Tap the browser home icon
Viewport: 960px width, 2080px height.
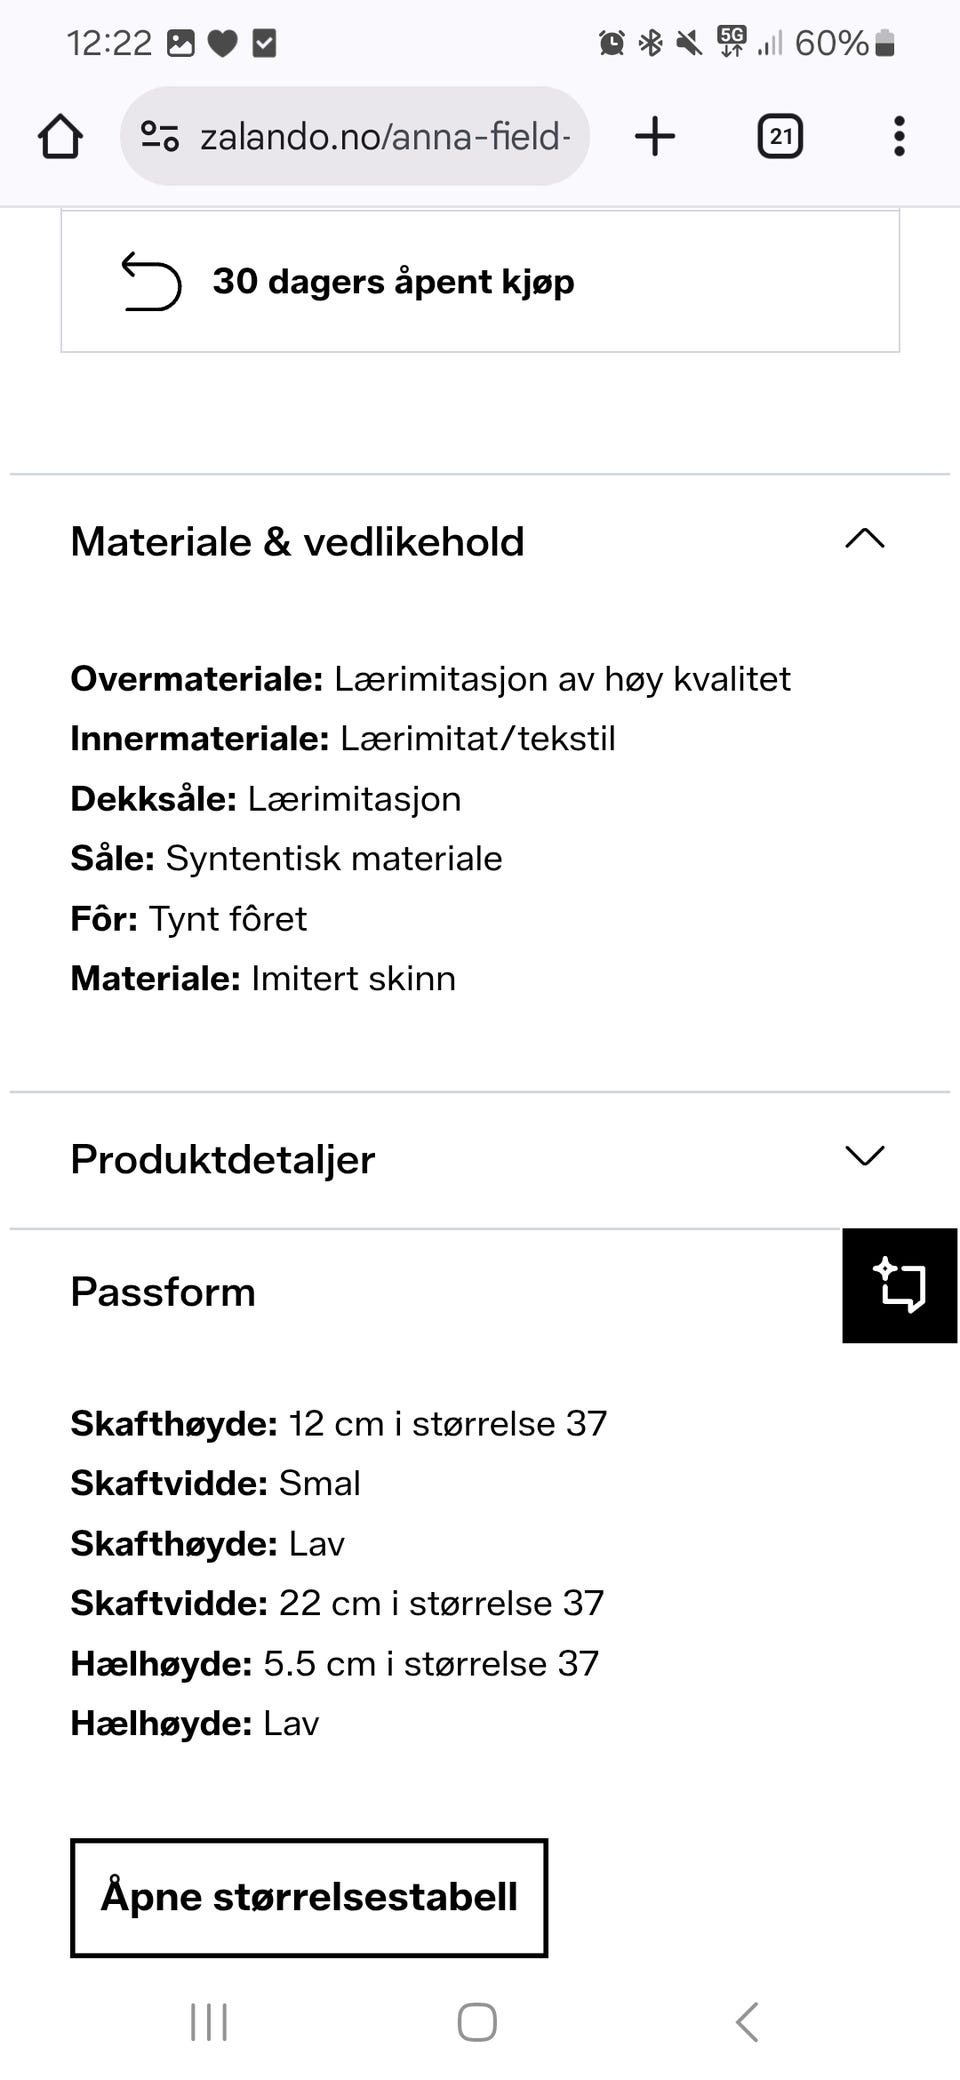(x=60, y=136)
